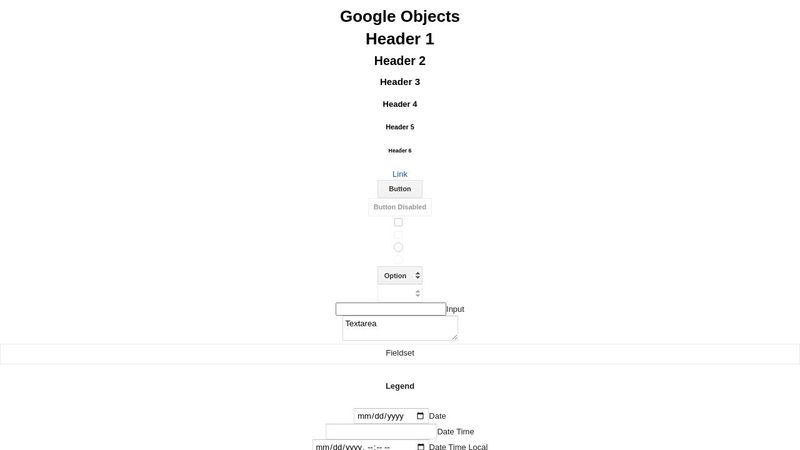Select the enabled radio button
800x450 pixels.
(x=398, y=247)
